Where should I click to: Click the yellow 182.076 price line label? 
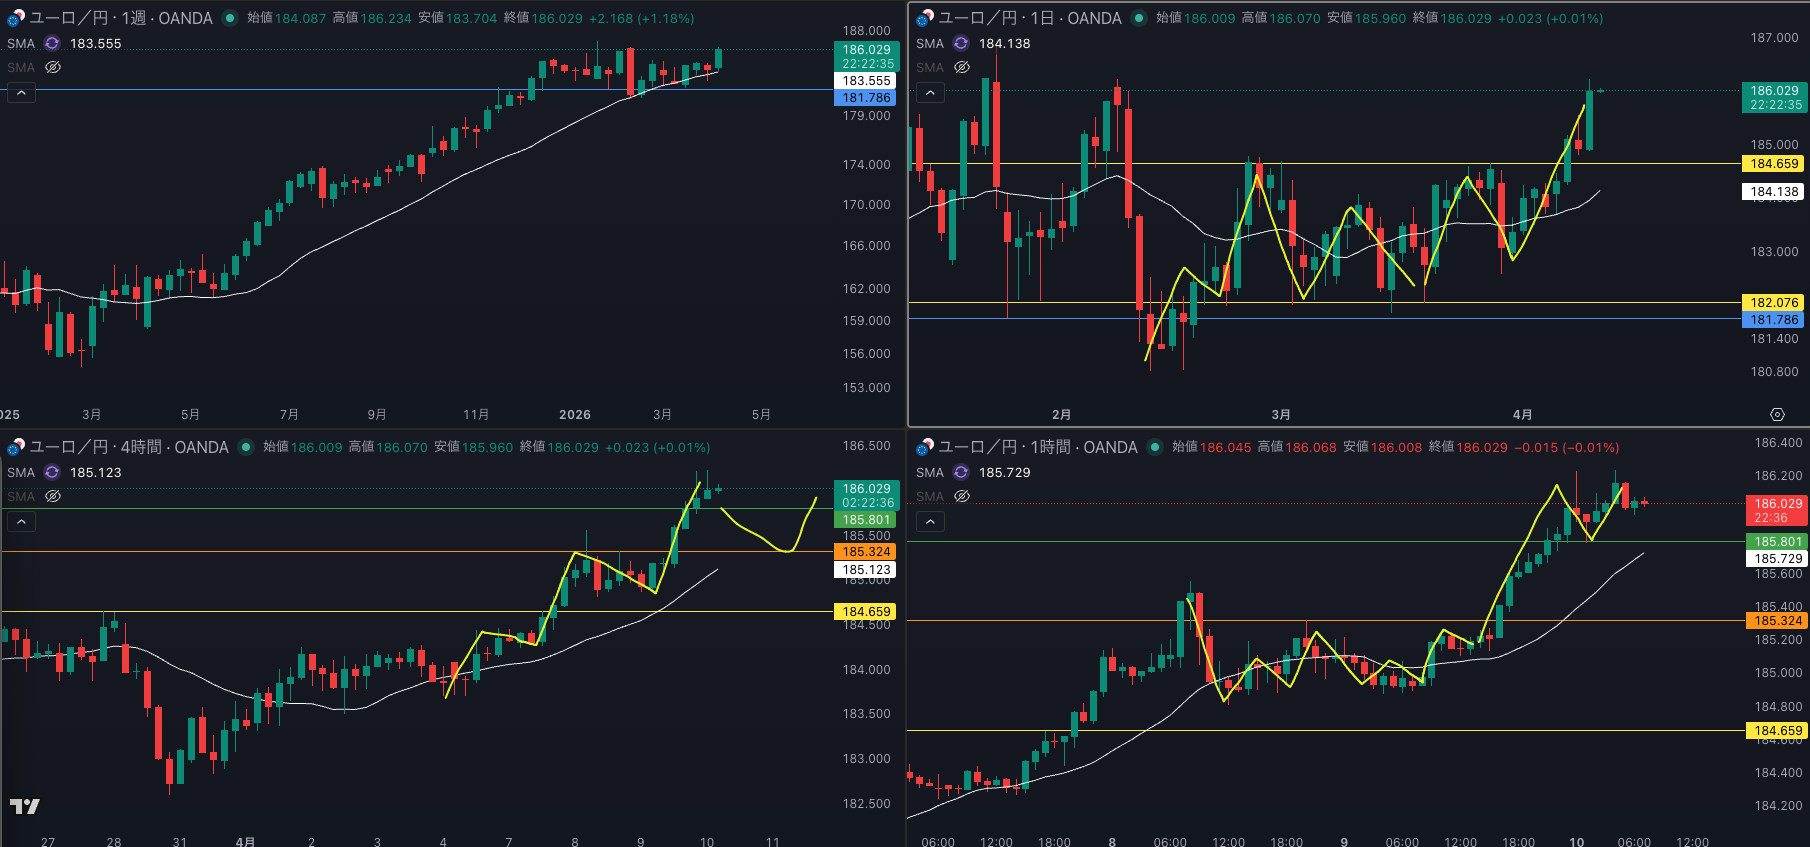point(1774,302)
